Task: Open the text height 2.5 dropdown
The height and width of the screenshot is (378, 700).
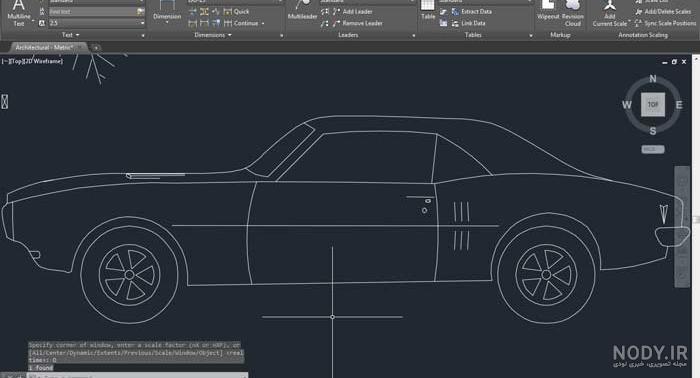Action: click(x=142, y=23)
